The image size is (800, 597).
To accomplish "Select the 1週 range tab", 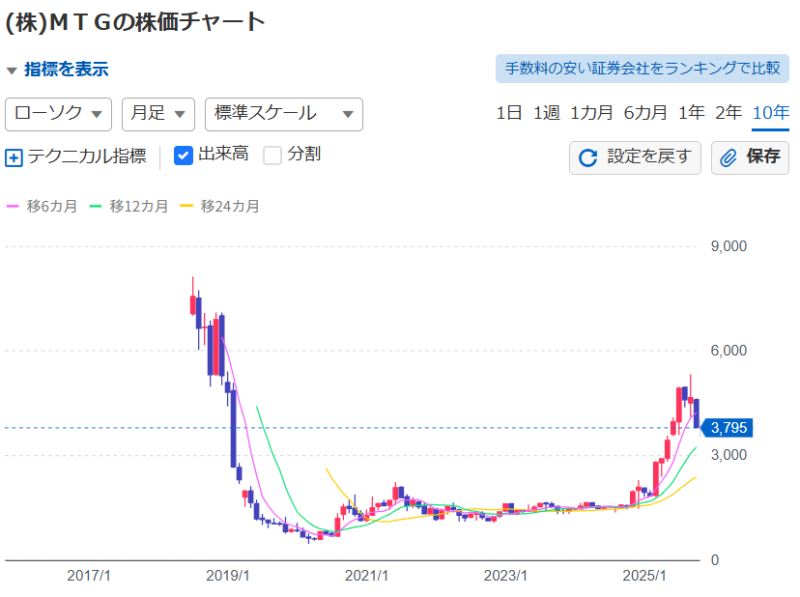I will (546, 113).
